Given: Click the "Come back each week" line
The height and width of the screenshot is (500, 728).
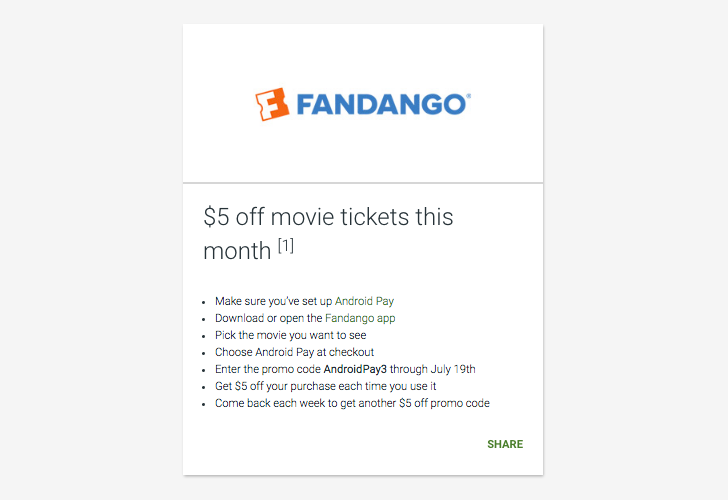Looking at the screenshot, I should click(x=351, y=403).
